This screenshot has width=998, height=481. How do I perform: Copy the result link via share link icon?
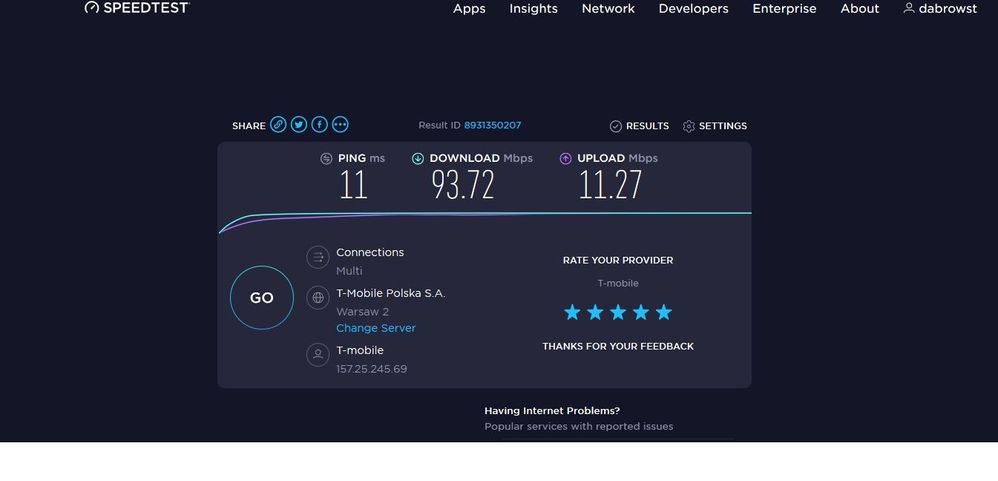[278, 124]
